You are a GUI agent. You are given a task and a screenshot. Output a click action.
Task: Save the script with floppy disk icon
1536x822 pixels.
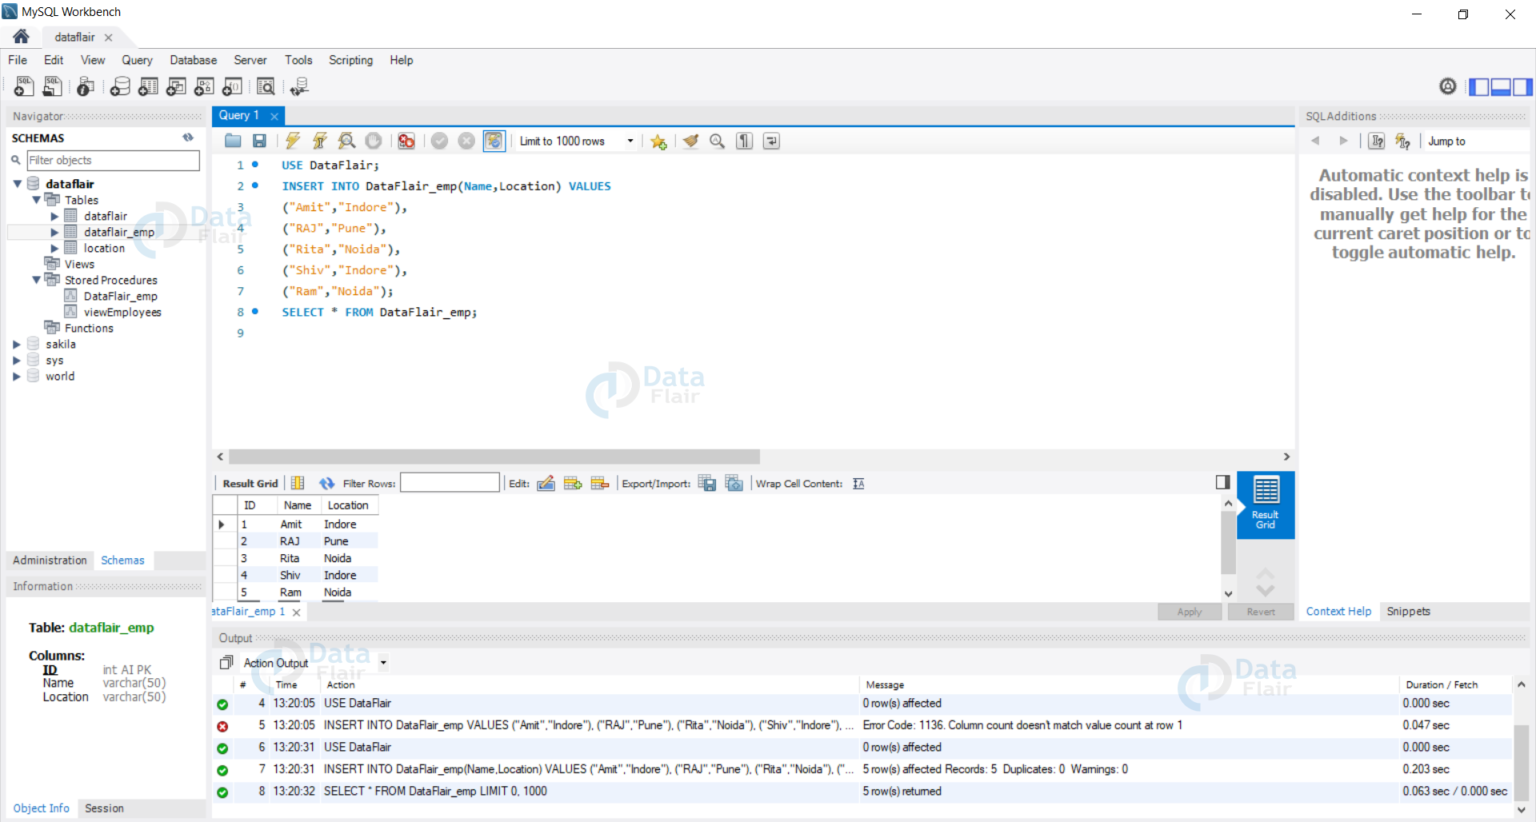coord(260,141)
